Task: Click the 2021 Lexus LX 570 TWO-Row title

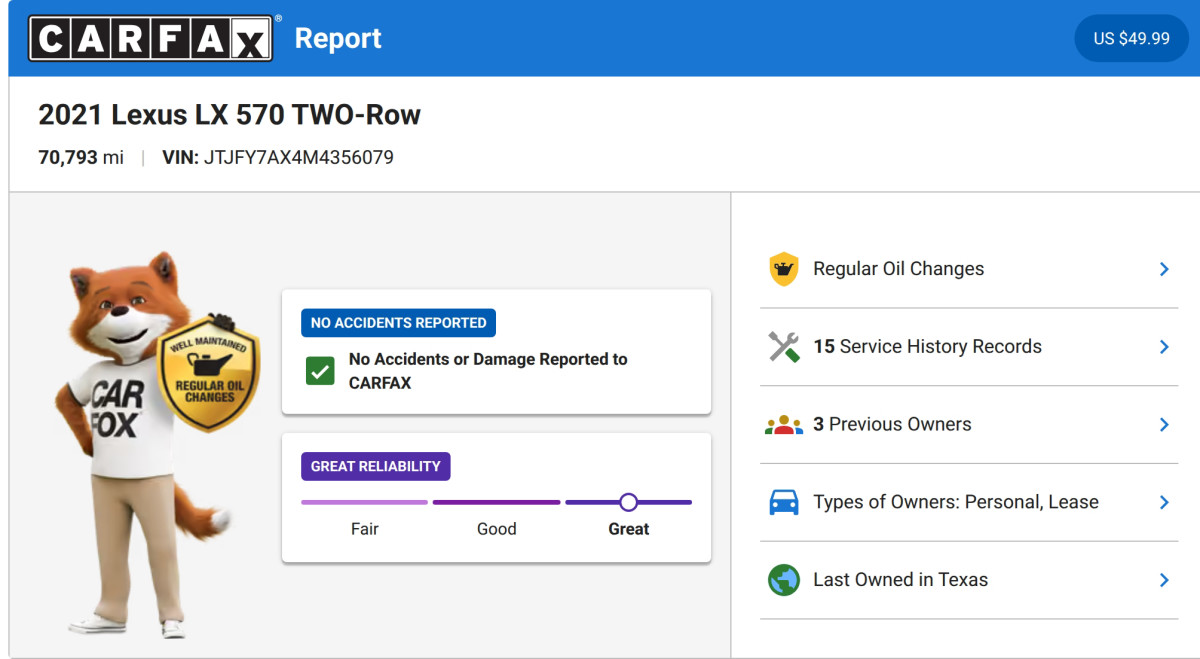Action: tap(230, 115)
